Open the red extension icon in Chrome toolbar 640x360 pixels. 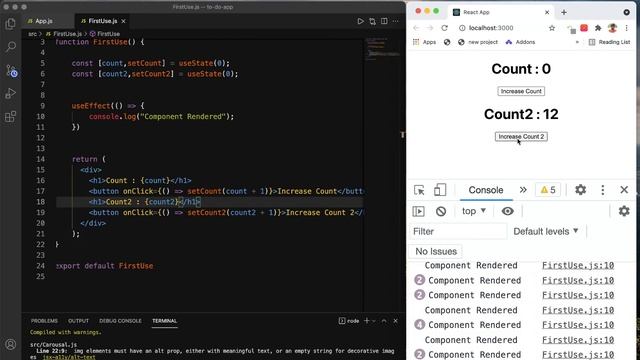tap(584, 28)
